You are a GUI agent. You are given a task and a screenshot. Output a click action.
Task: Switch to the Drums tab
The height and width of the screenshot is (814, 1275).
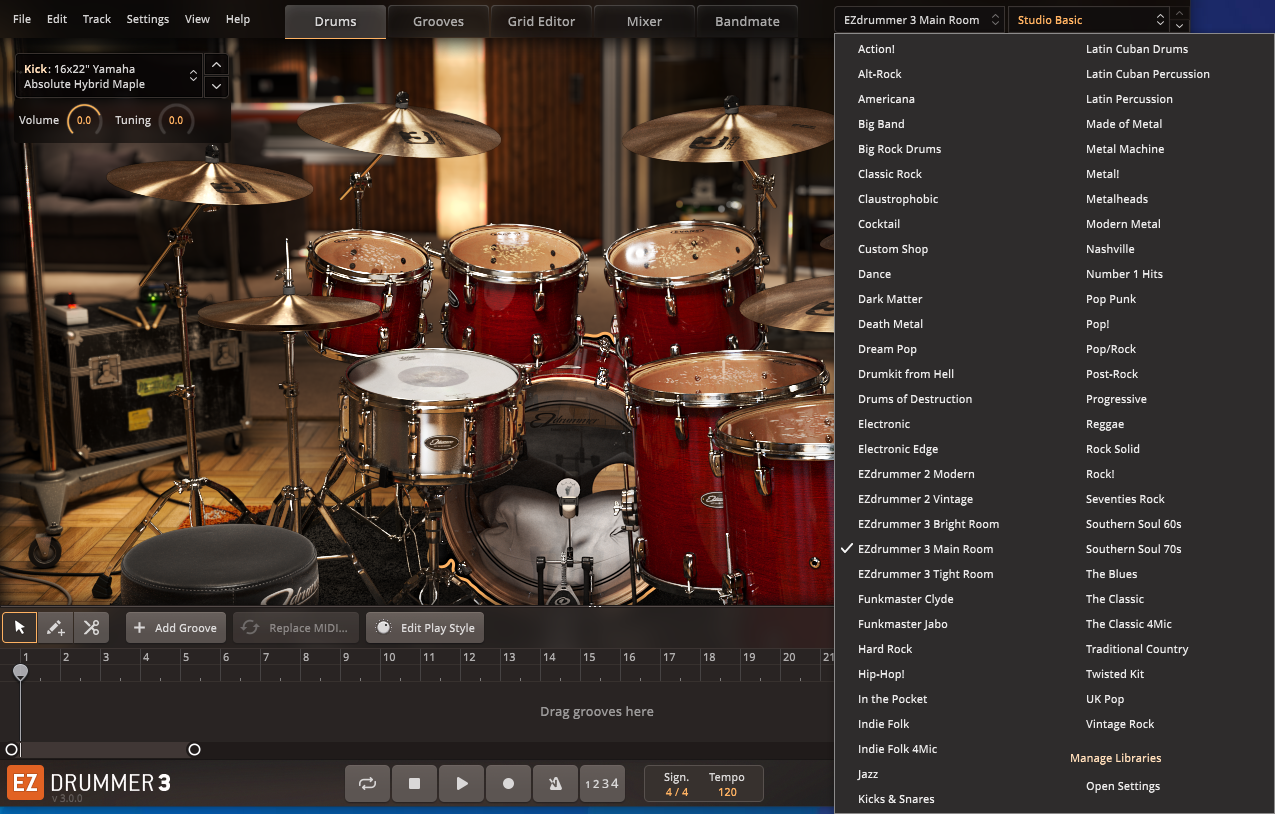point(335,21)
